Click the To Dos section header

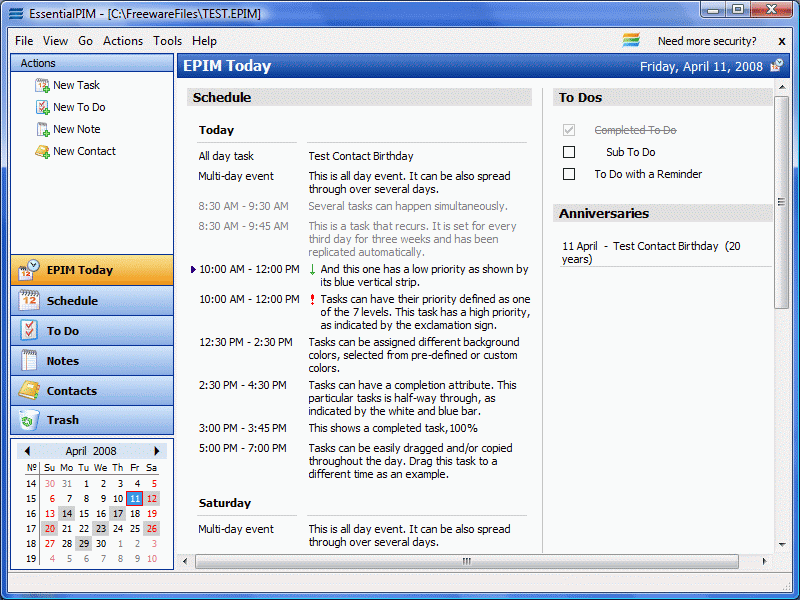point(662,97)
